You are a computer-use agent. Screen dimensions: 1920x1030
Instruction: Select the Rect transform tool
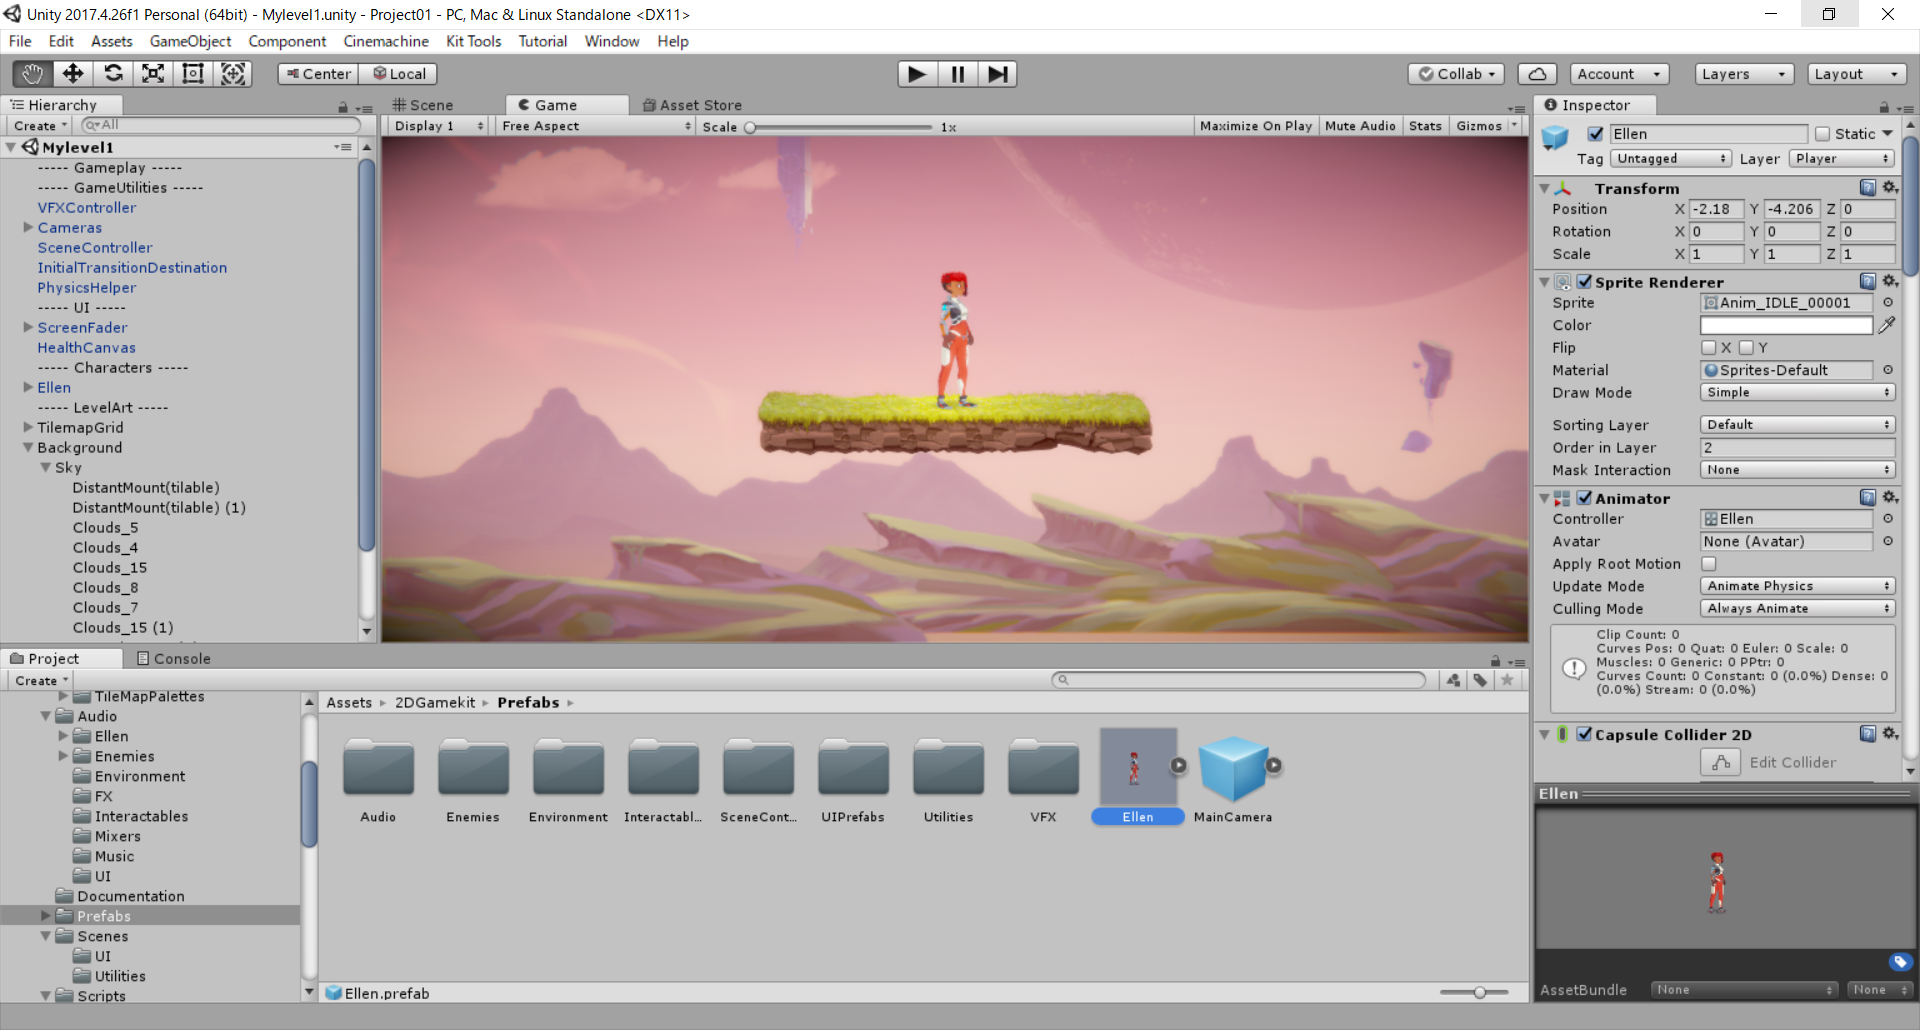(193, 74)
